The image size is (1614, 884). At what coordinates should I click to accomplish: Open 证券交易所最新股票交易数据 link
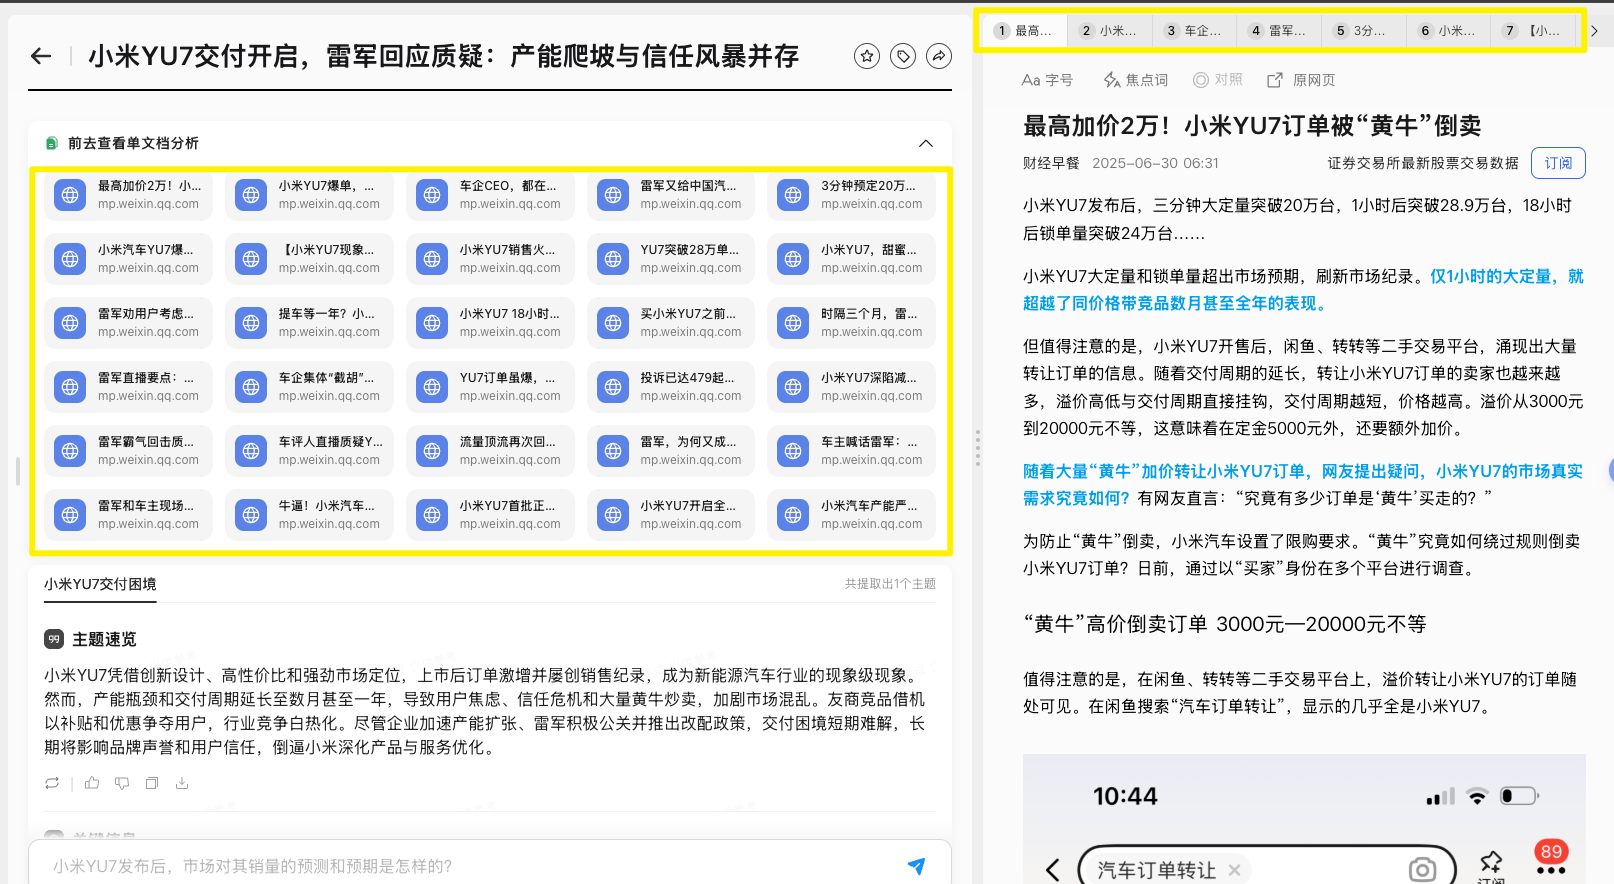1423,163
